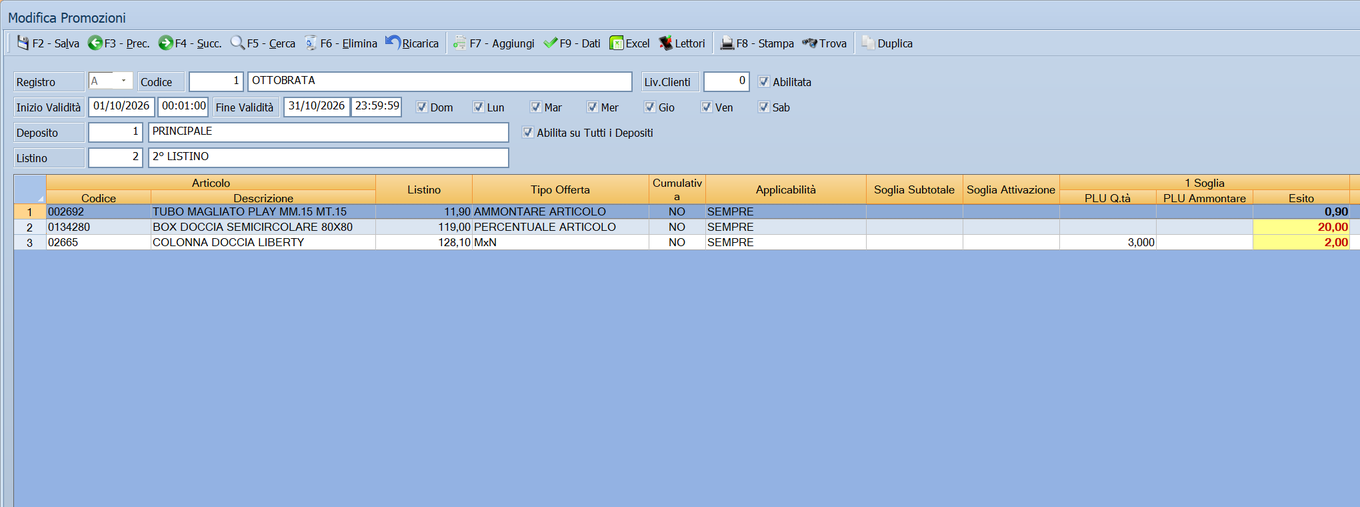Screen dimensions: 1360x507
Task: Click the Listino label button beside 2° LISTINO
Action: (x=49, y=157)
